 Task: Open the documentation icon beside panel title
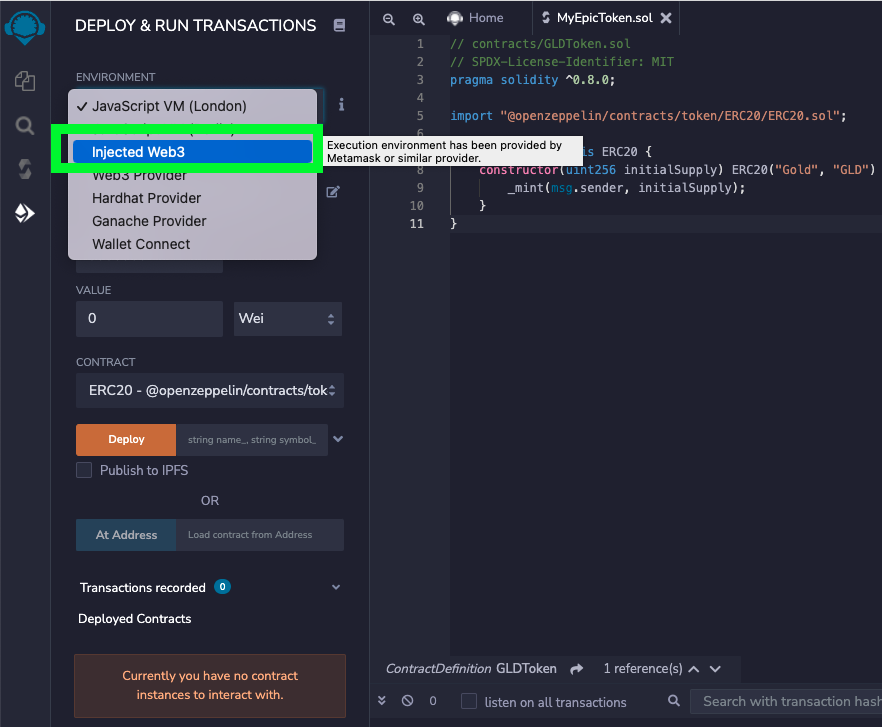339,26
